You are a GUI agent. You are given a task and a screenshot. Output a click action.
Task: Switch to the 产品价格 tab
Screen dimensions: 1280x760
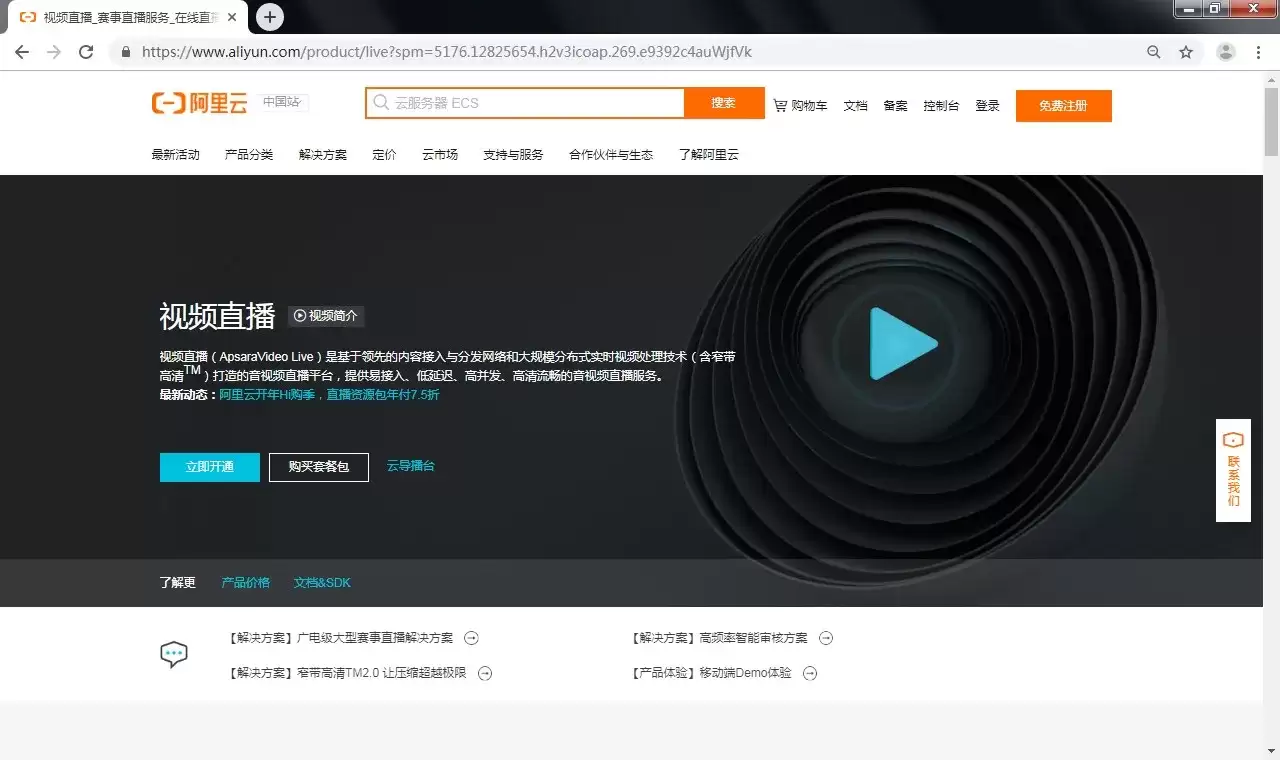(x=246, y=583)
